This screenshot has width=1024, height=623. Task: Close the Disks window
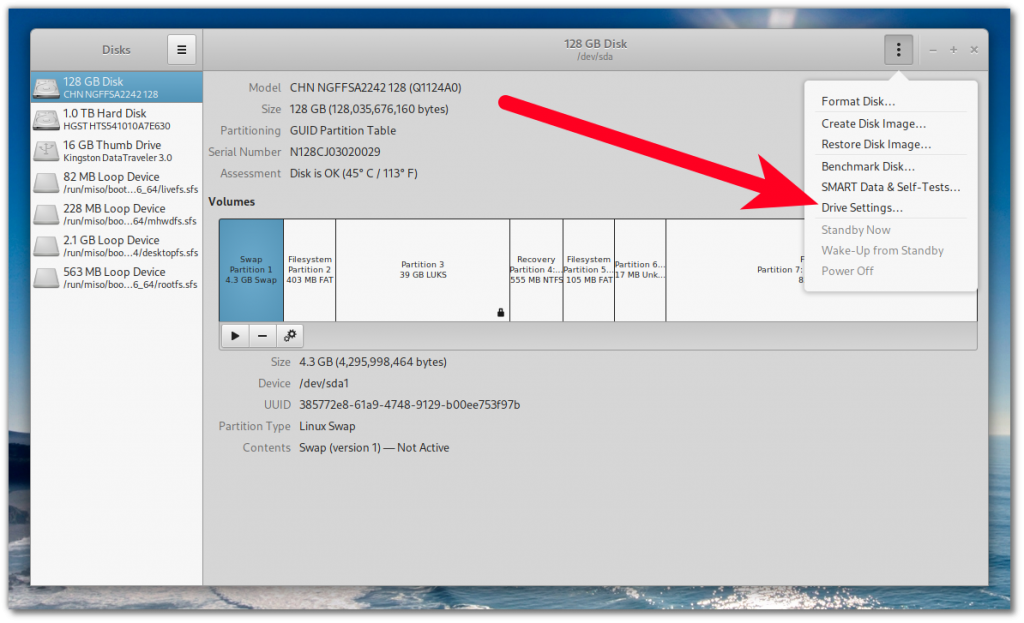[x=974, y=50]
